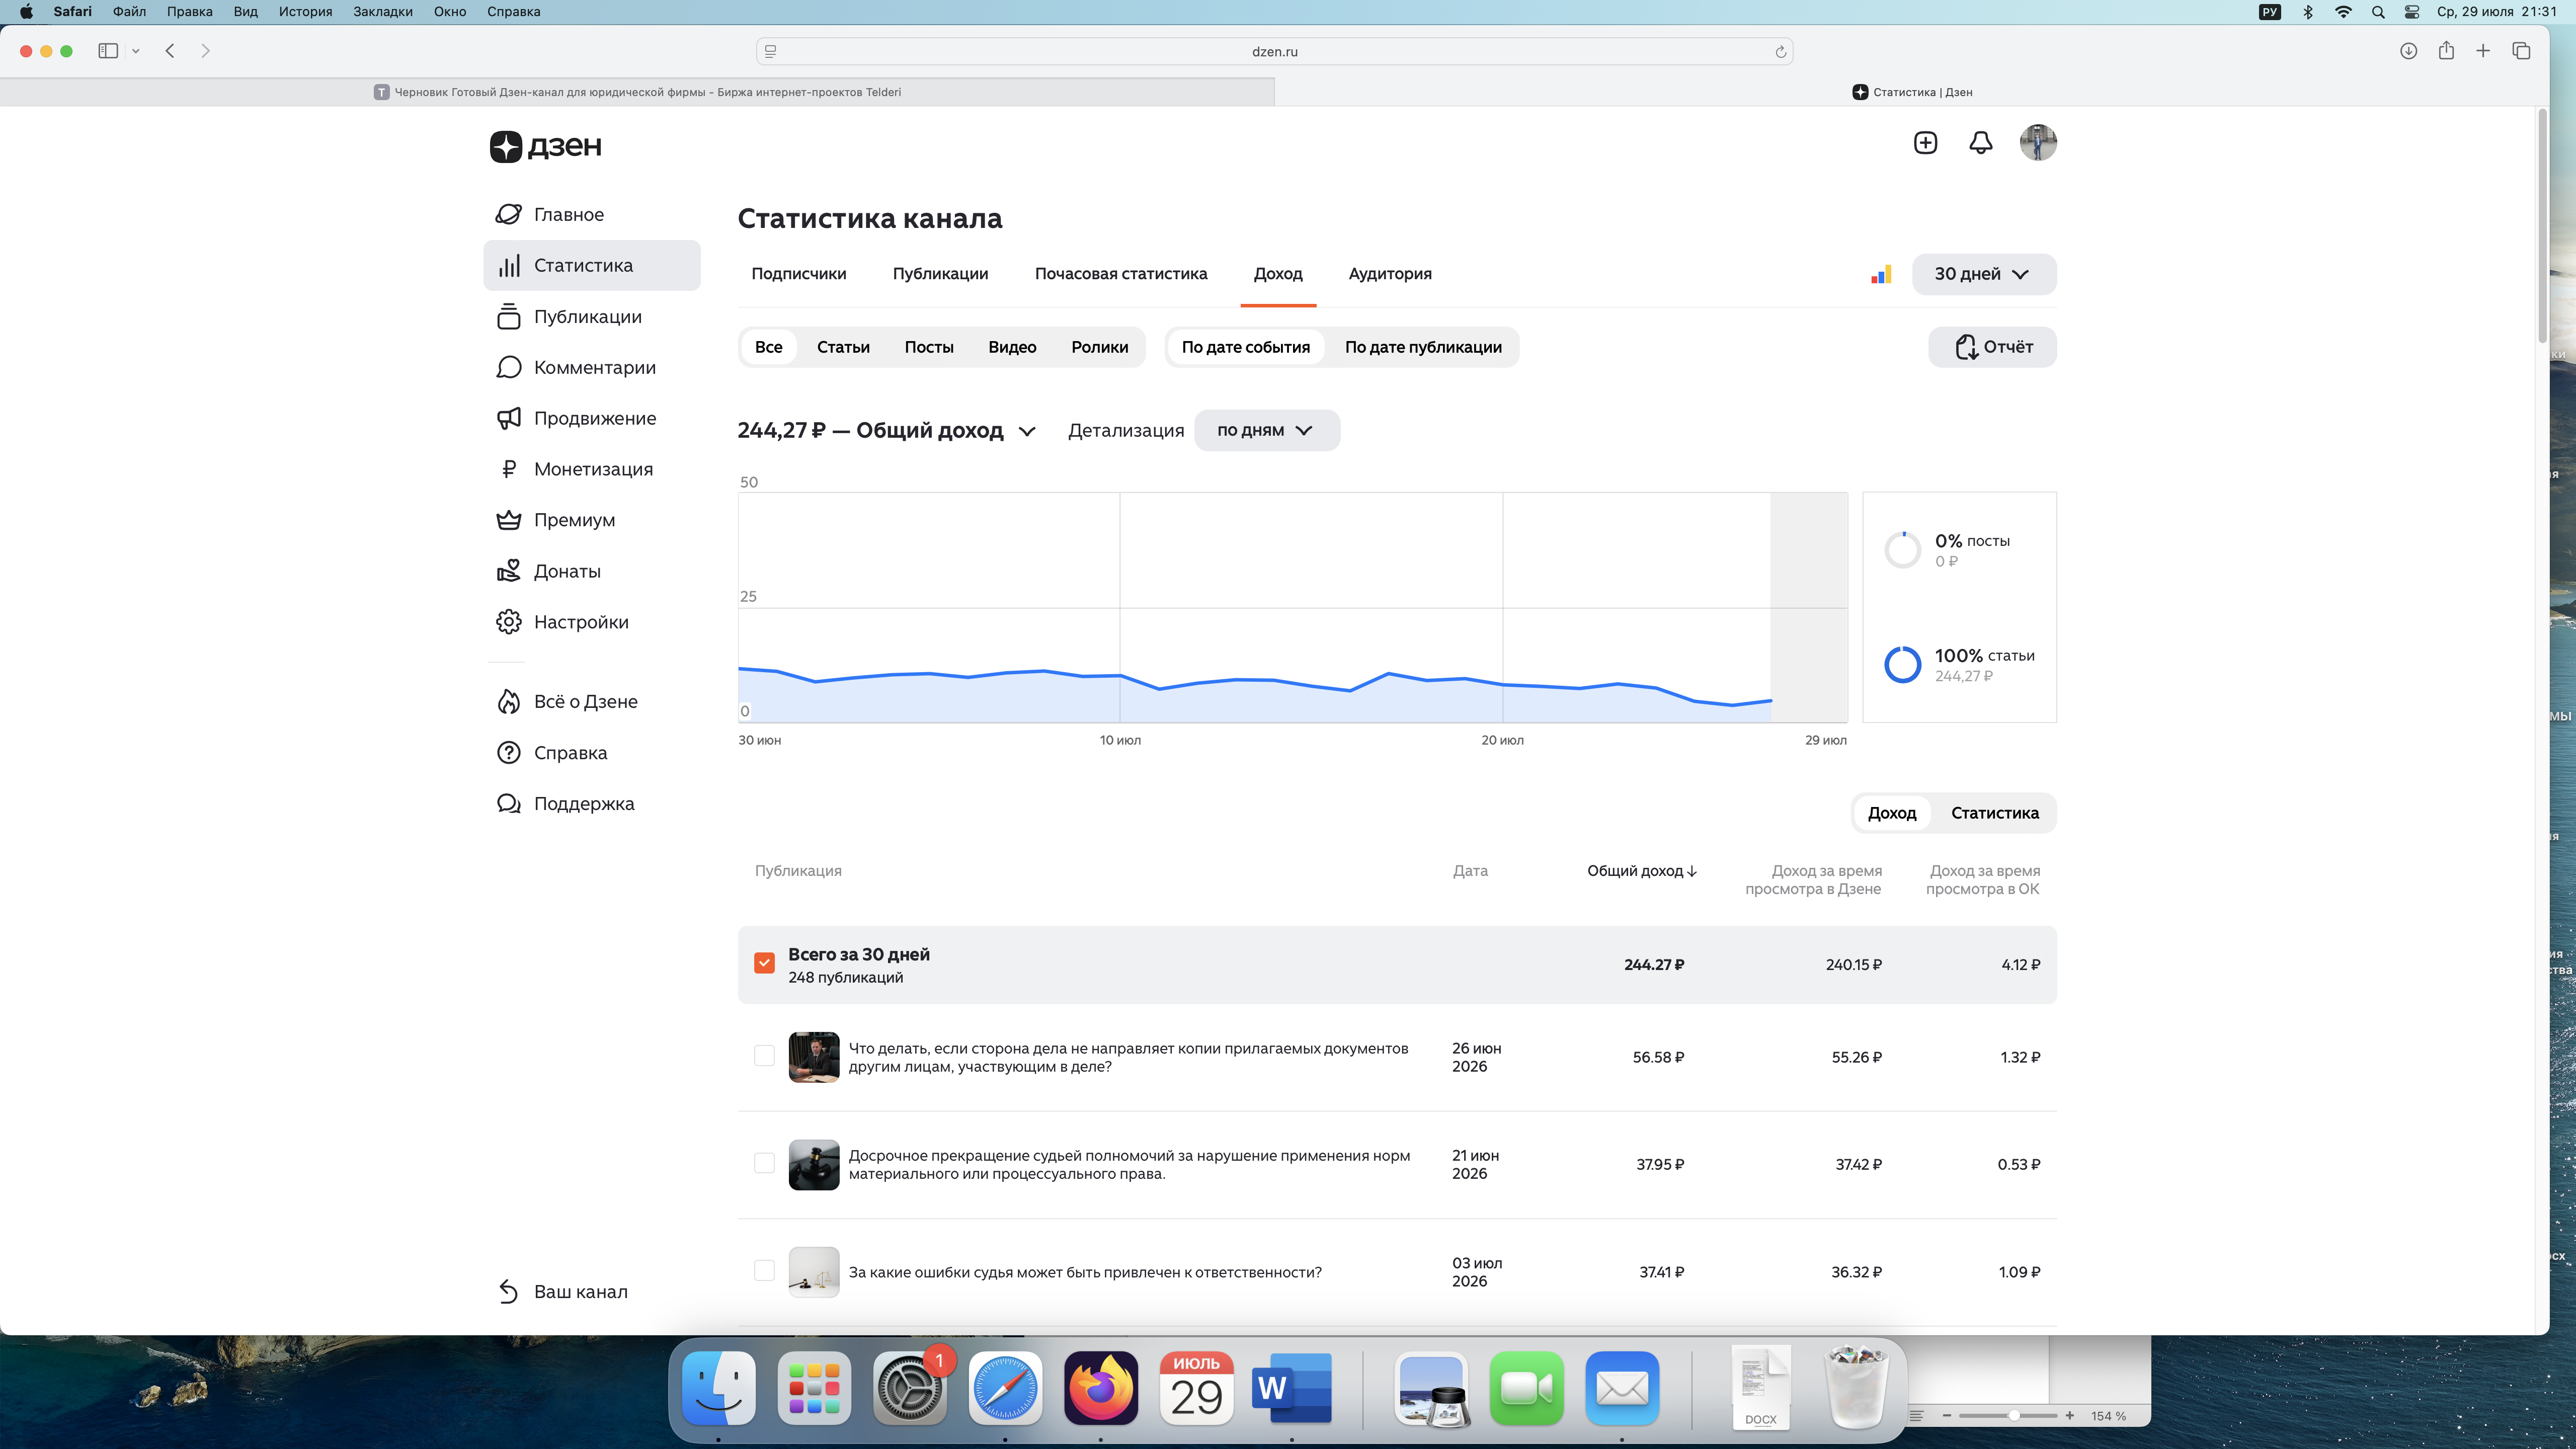
Task: Click the colored bar chart icon near period selector
Action: pos(1881,274)
